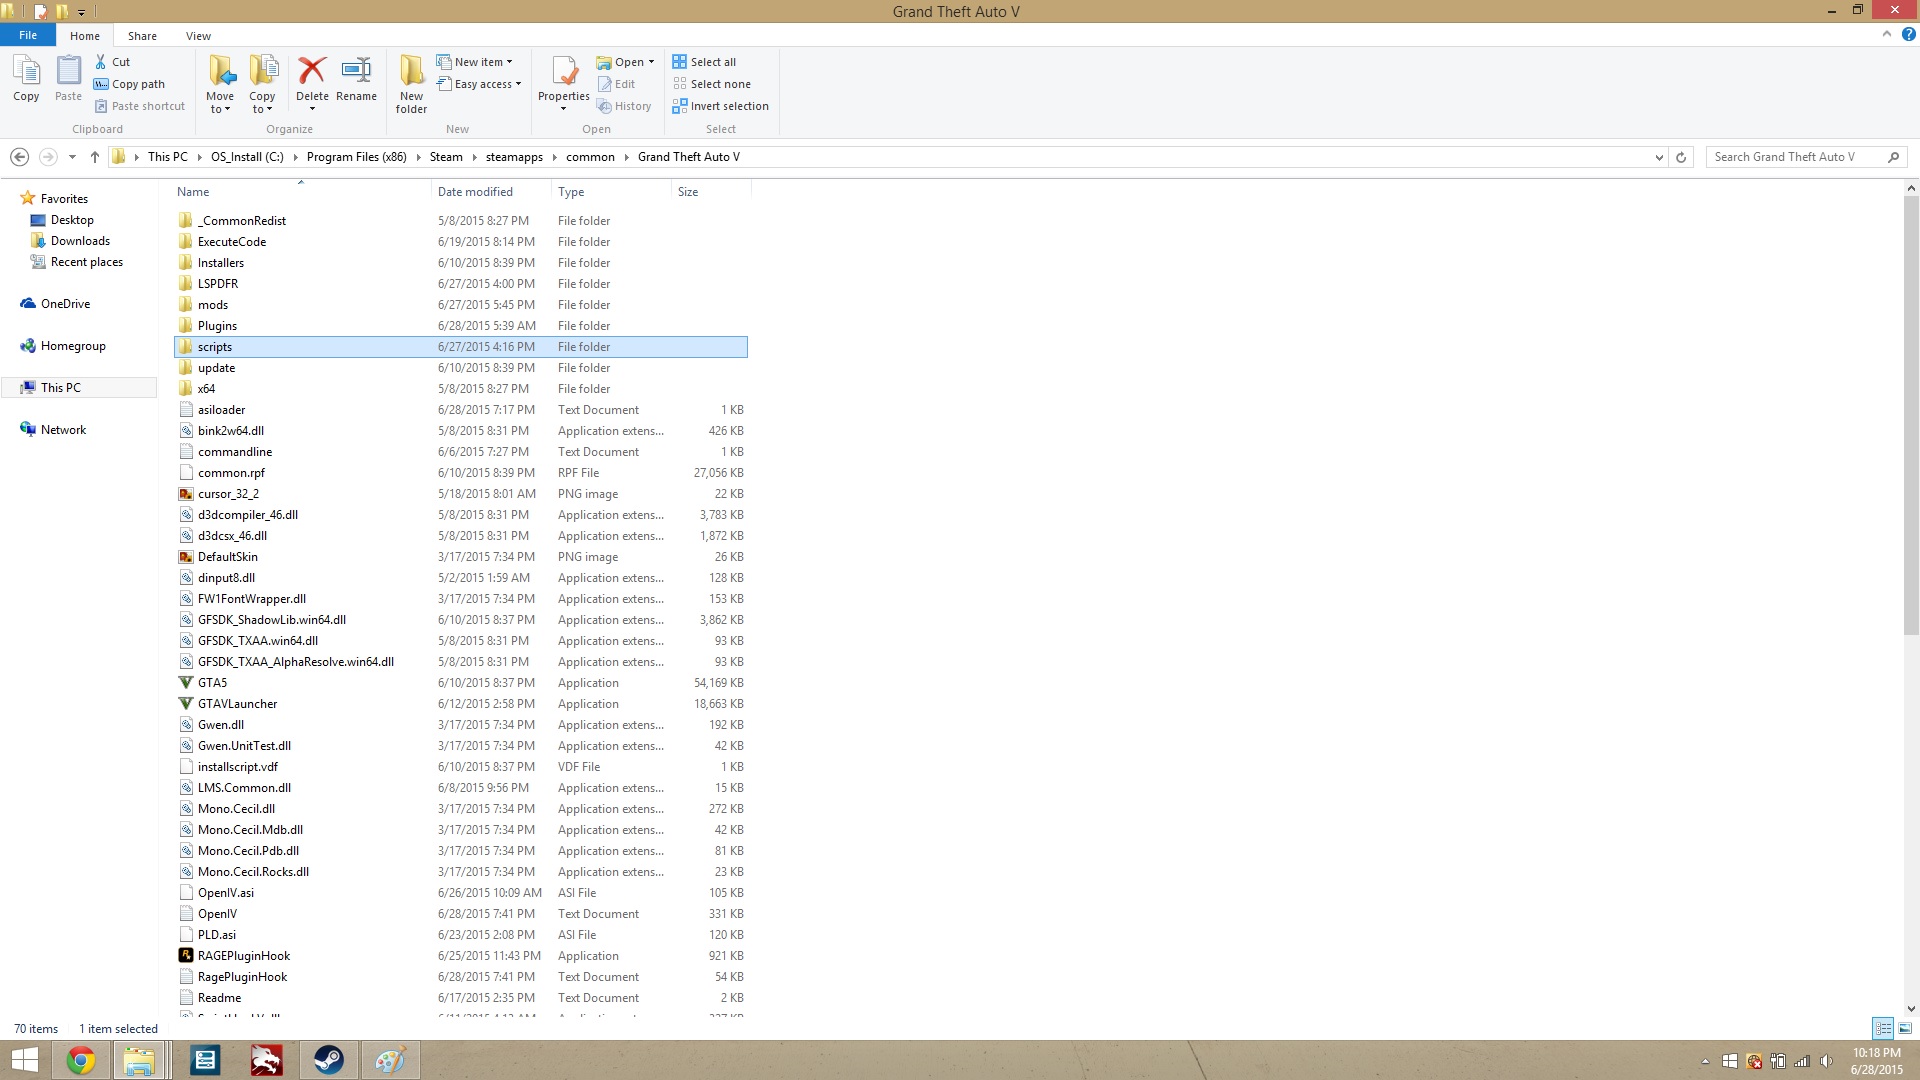Navigate up one folder level arrow
Viewport: 1920px width, 1080px height.
tap(95, 157)
